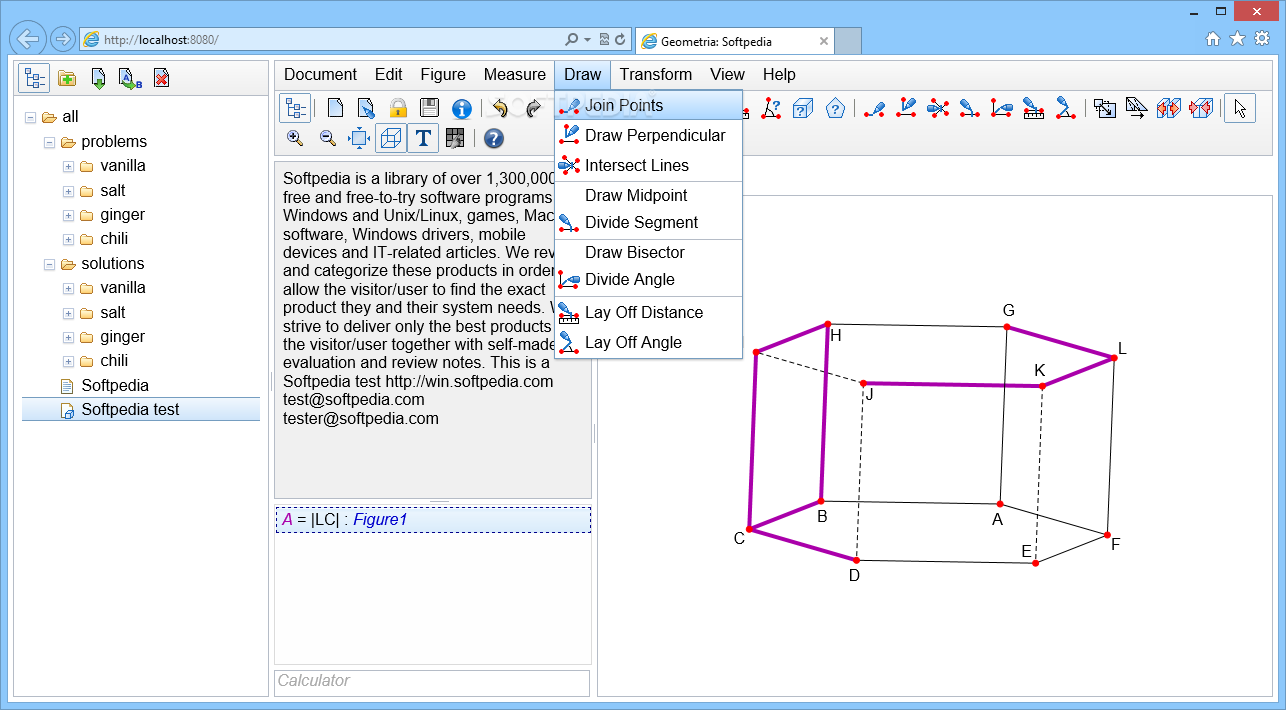Click the browser back button

coord(28,39)
